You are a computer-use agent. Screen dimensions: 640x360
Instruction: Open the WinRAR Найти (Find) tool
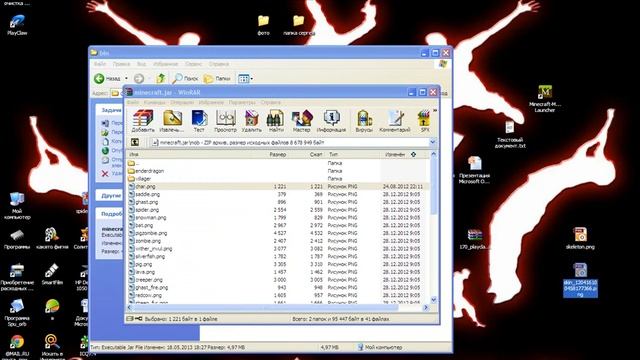276,121
